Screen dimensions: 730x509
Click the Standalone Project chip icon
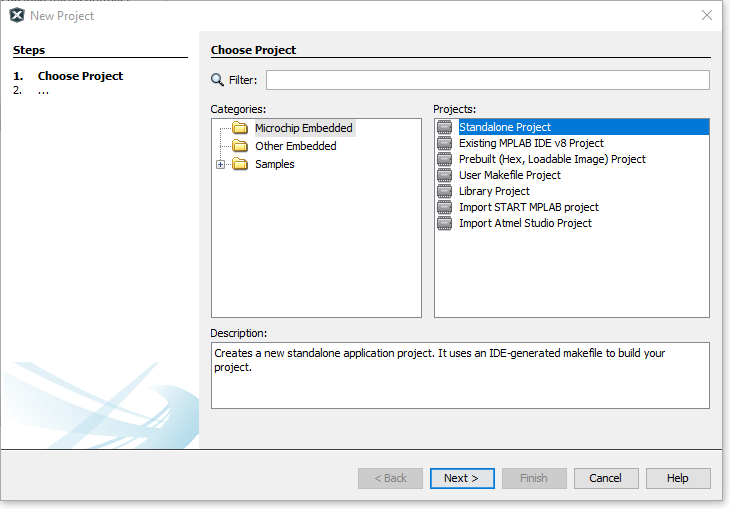445,127
